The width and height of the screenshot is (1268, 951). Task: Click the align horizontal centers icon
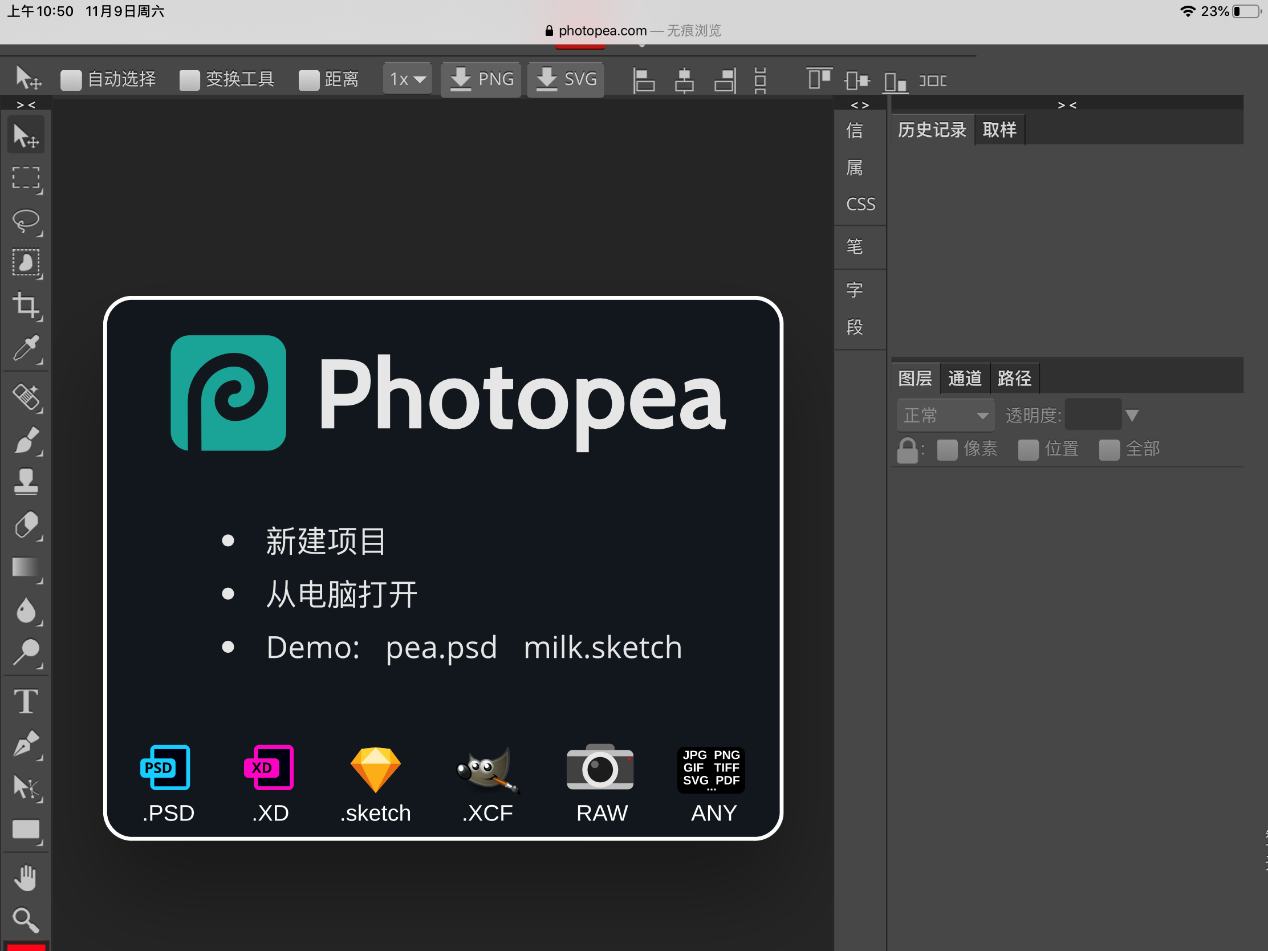(684, 80)
